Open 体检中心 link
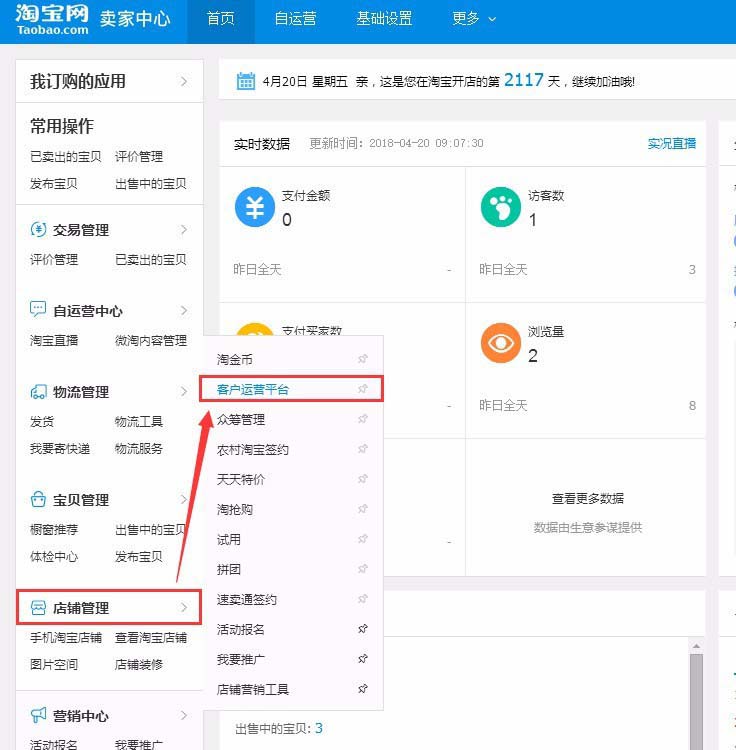736x750 pixels. point(54,557)
